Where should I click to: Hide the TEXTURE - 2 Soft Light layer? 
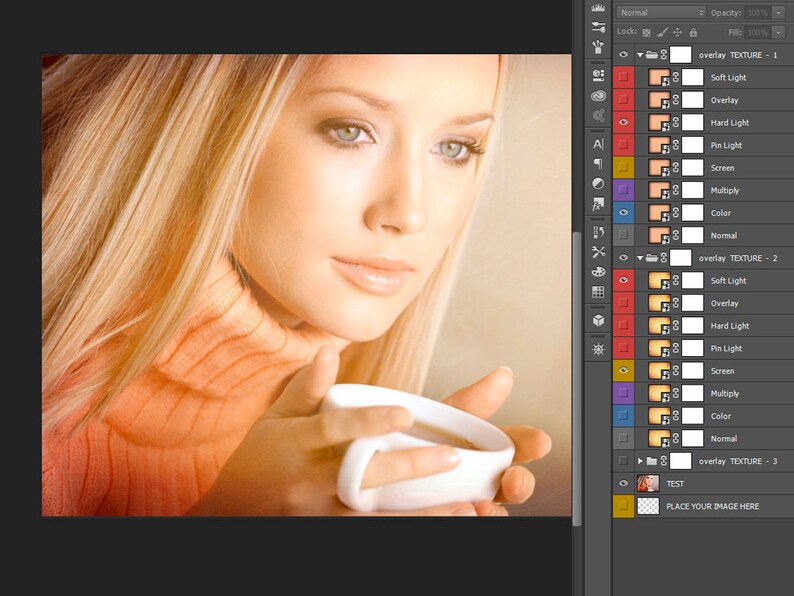(x=623, y=280)
